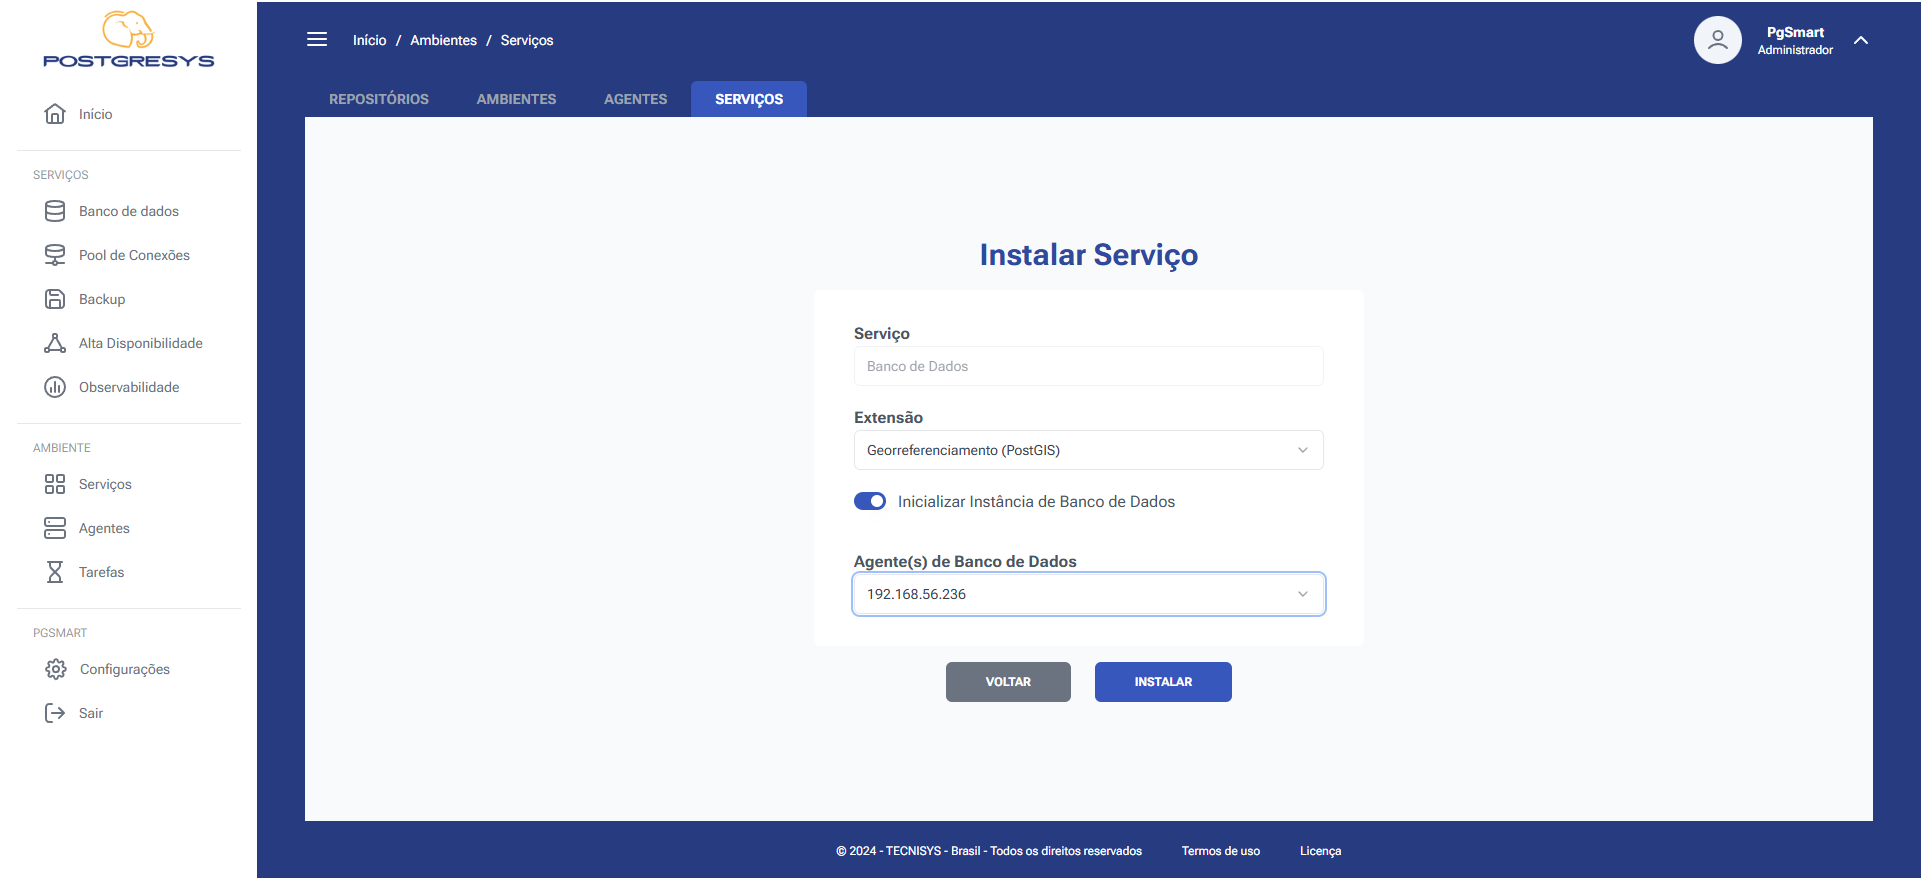
Task: Open Backup menu item
Action: (102, 299)
